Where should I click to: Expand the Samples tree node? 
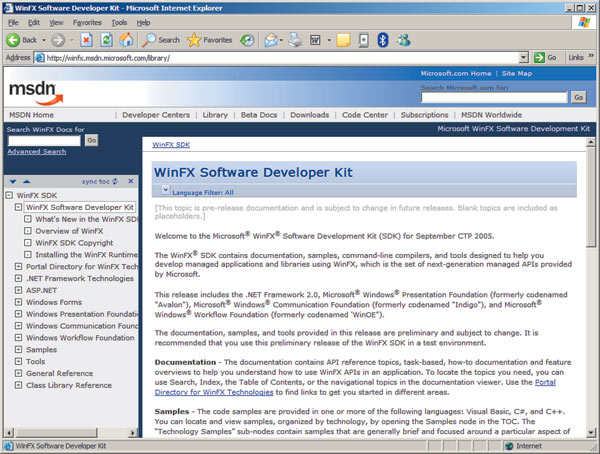18,349
